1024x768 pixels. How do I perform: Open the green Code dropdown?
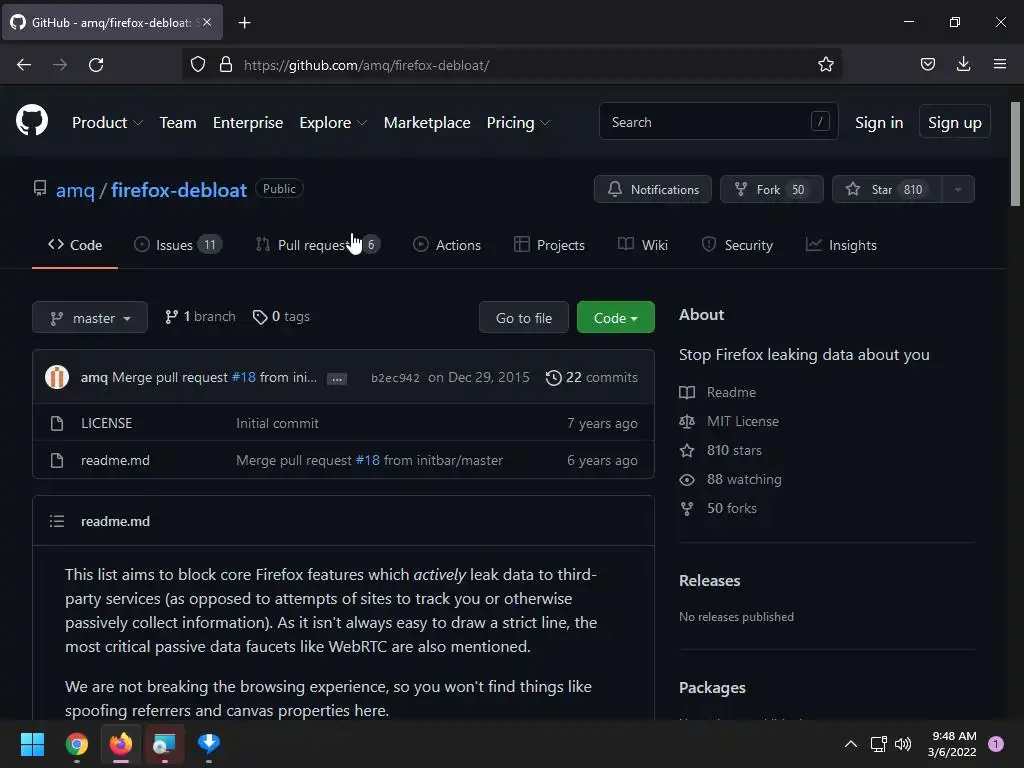point(615,317)
